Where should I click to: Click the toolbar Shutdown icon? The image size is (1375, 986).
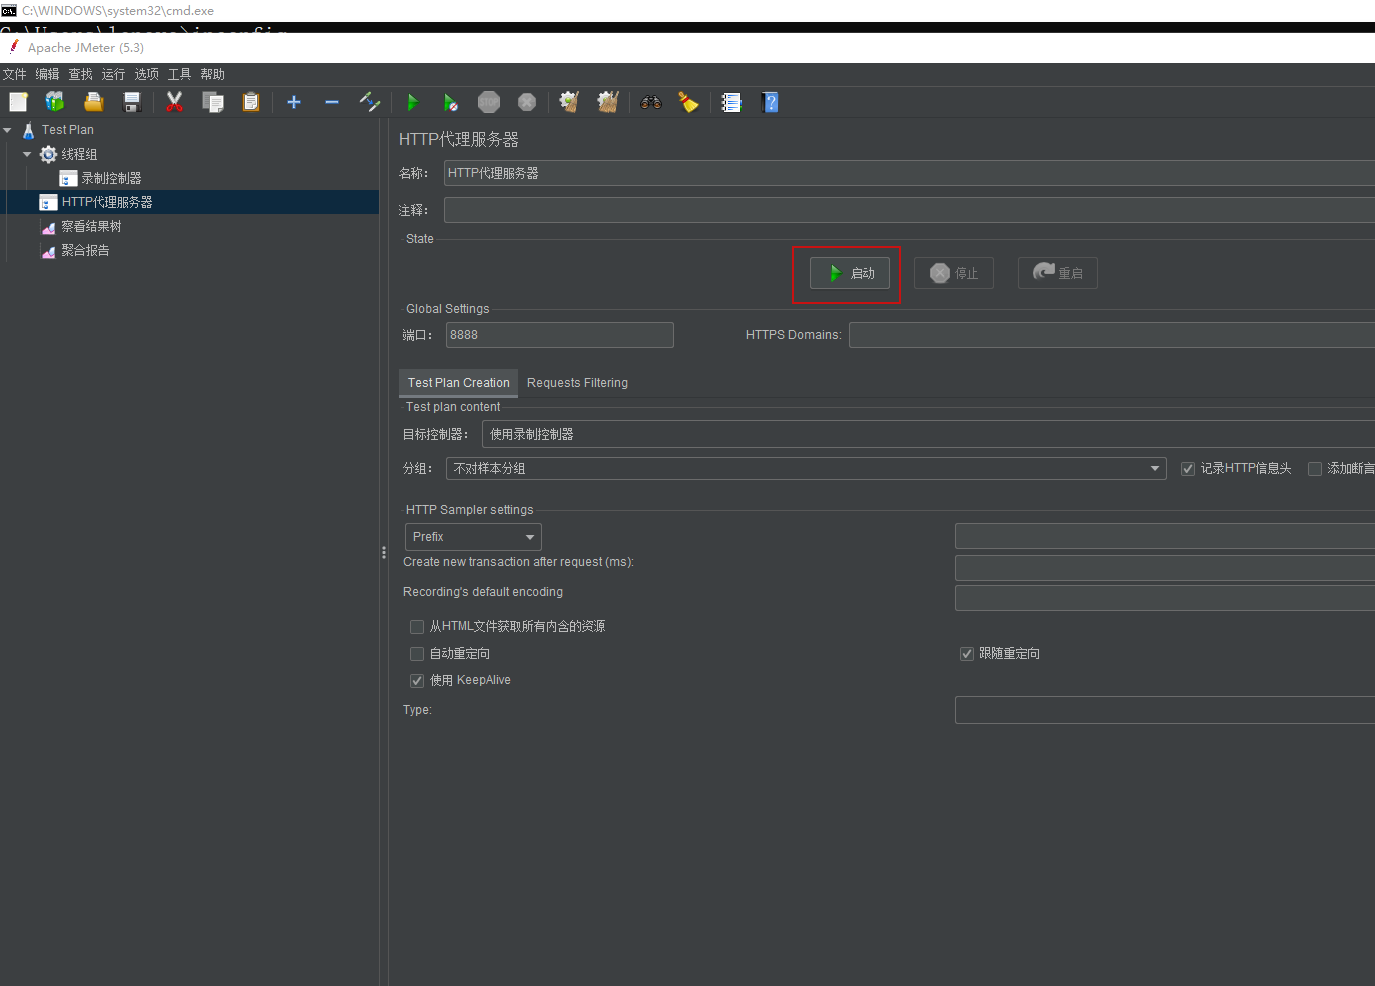527,102
